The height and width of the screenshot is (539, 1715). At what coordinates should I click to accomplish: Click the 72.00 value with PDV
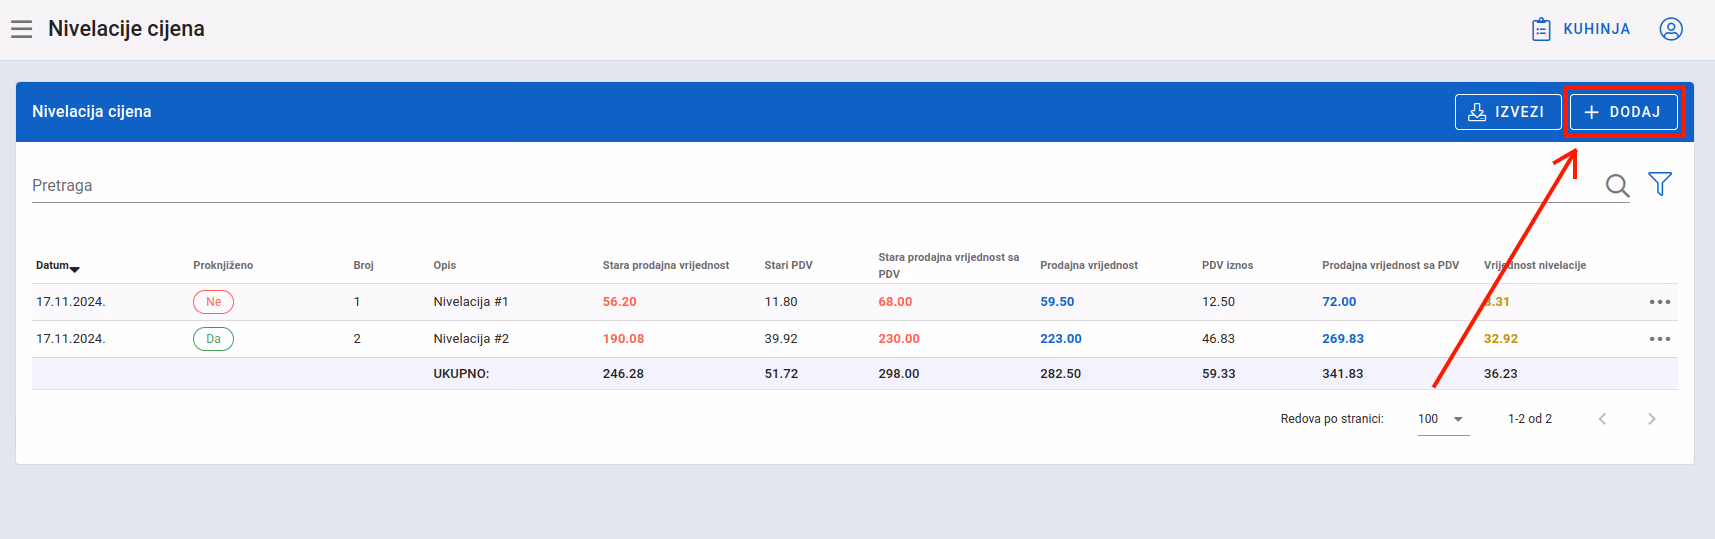1339,302
